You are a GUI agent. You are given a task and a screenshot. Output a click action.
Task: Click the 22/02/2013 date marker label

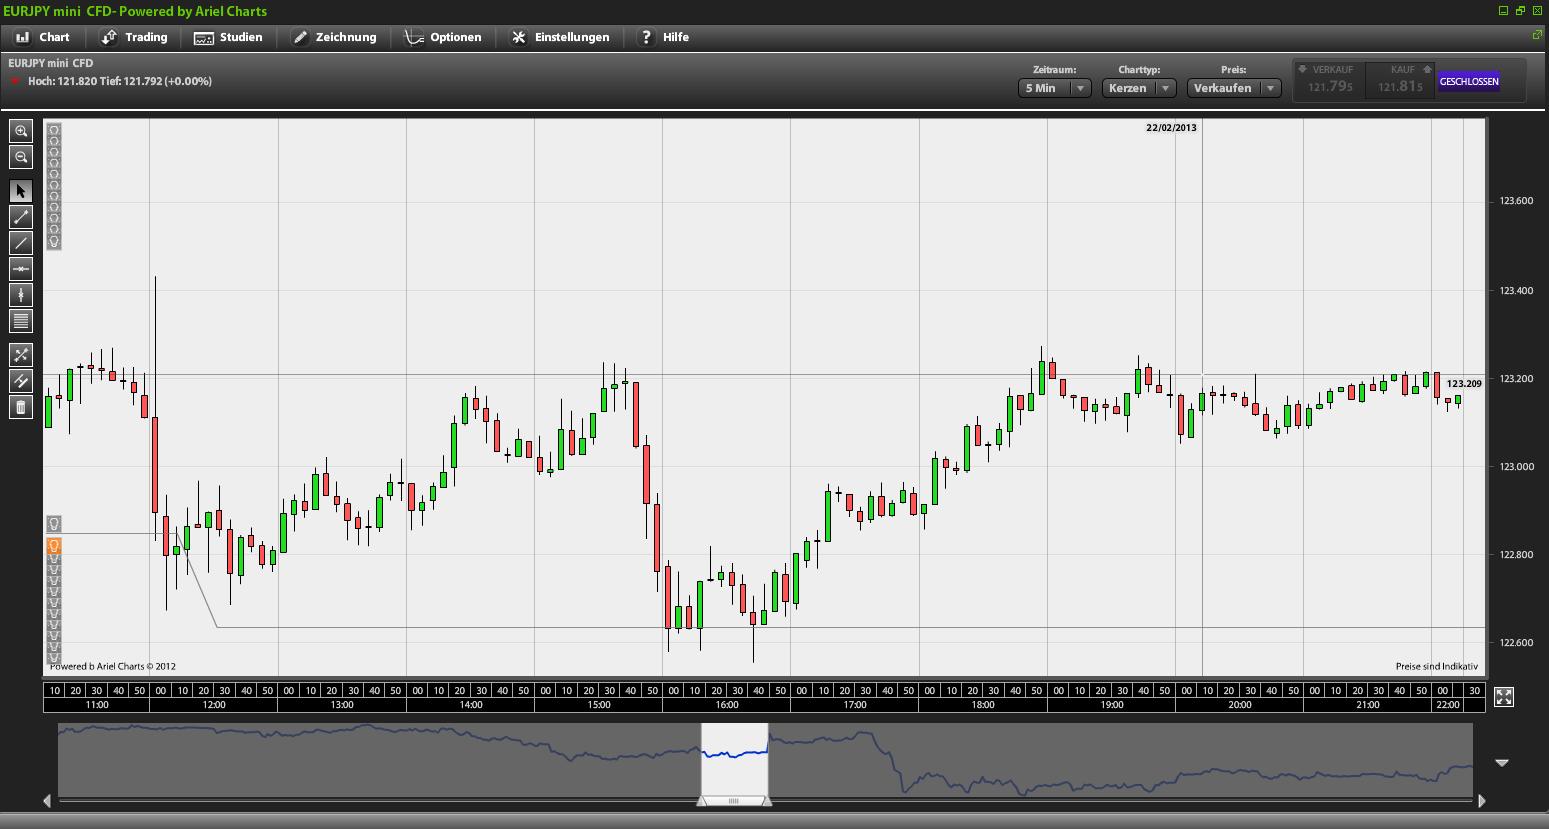[1171, 128]
